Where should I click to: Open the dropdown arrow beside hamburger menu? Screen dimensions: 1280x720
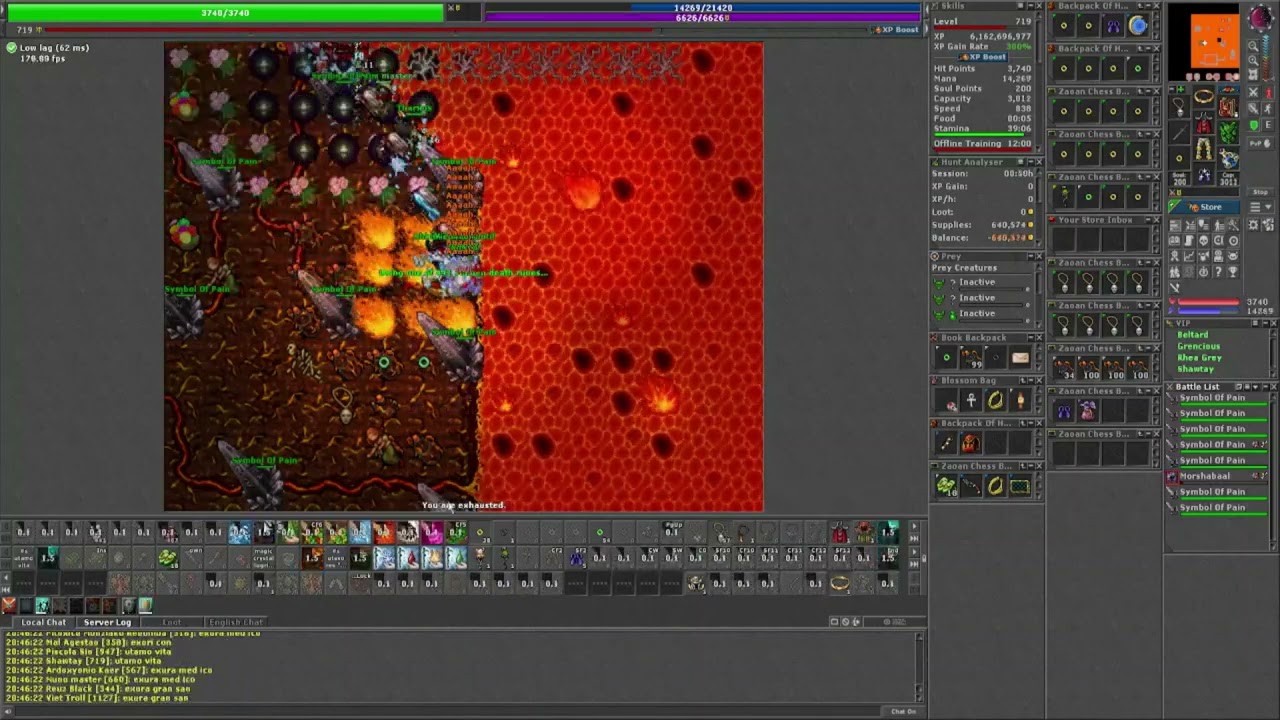tap(1268, 207)
